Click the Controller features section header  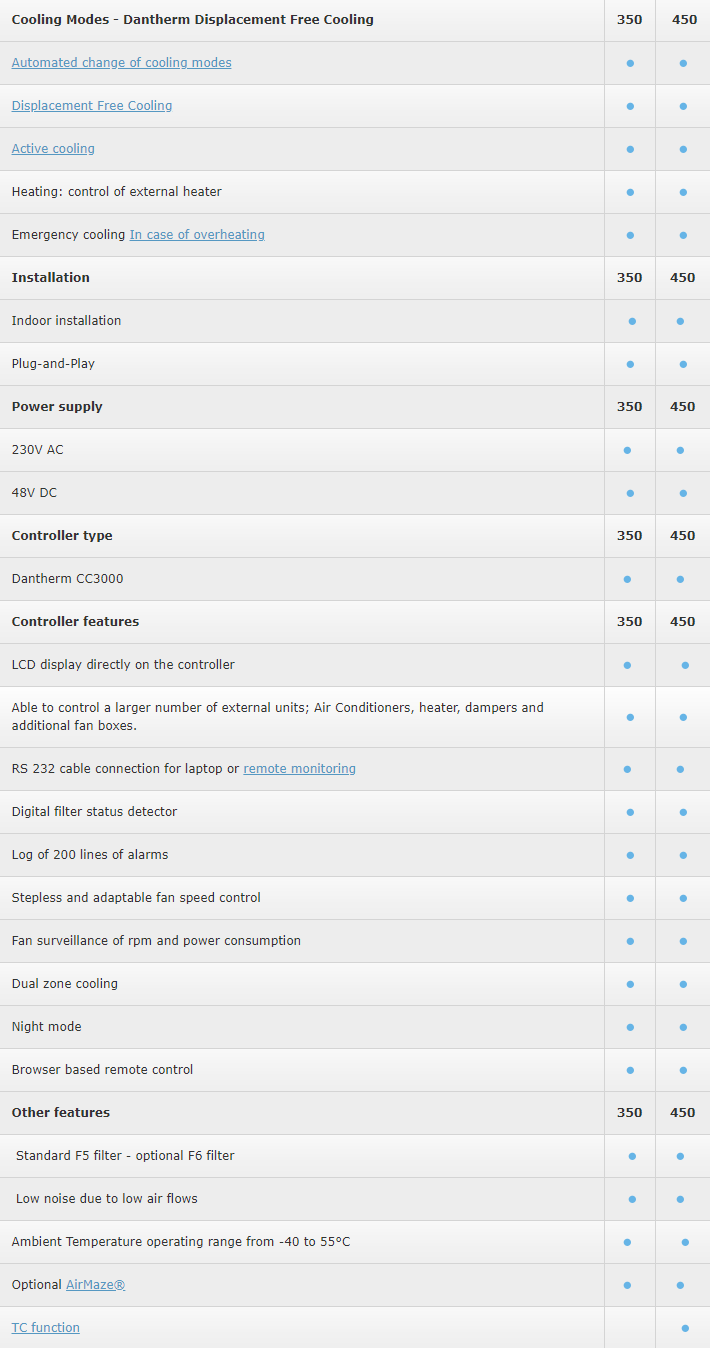75,622
